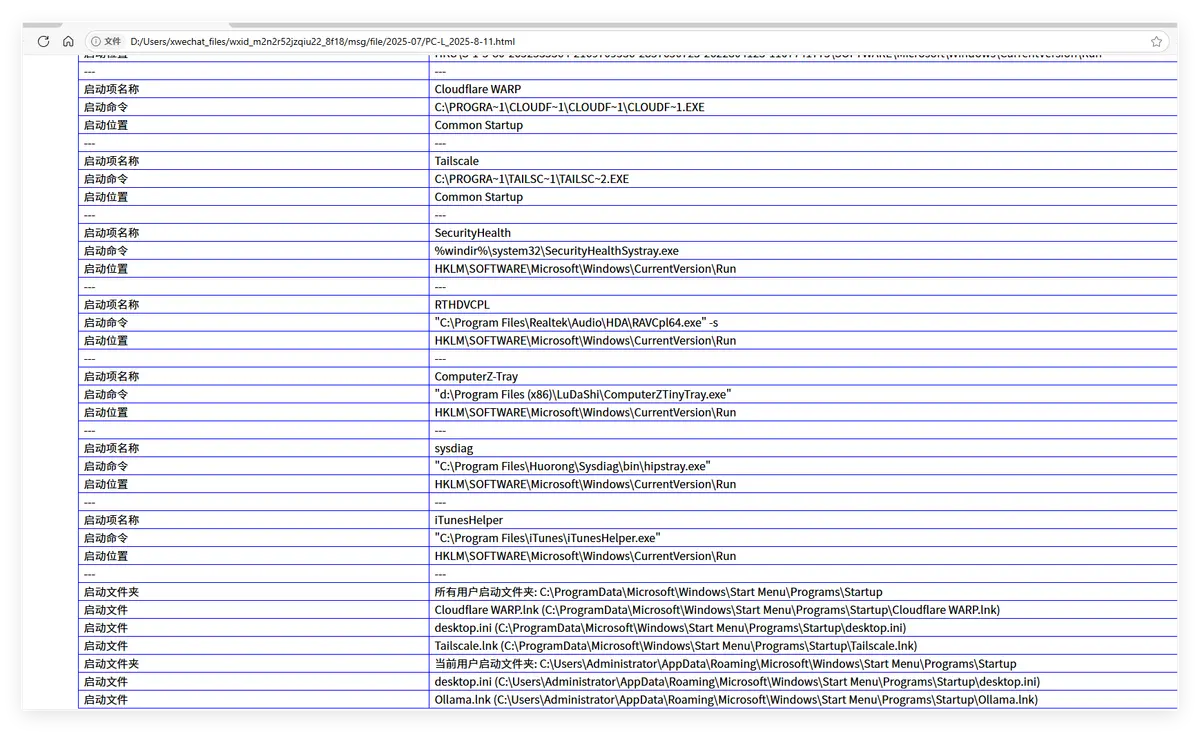
Task: Click the 启动文件夹 label in the 所有用户 row
Action: click(x=111, y=593)
